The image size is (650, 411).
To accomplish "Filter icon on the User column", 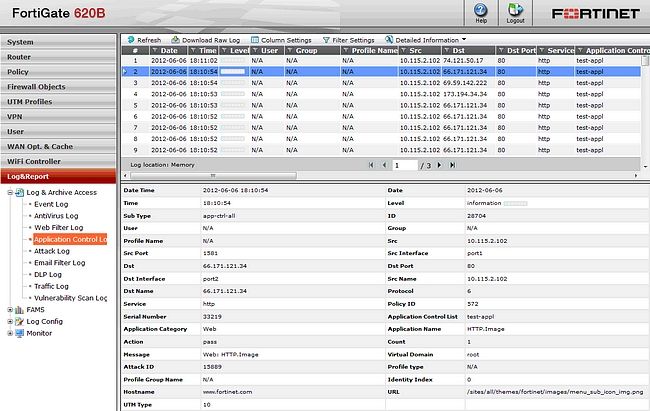I will (255, 51).
